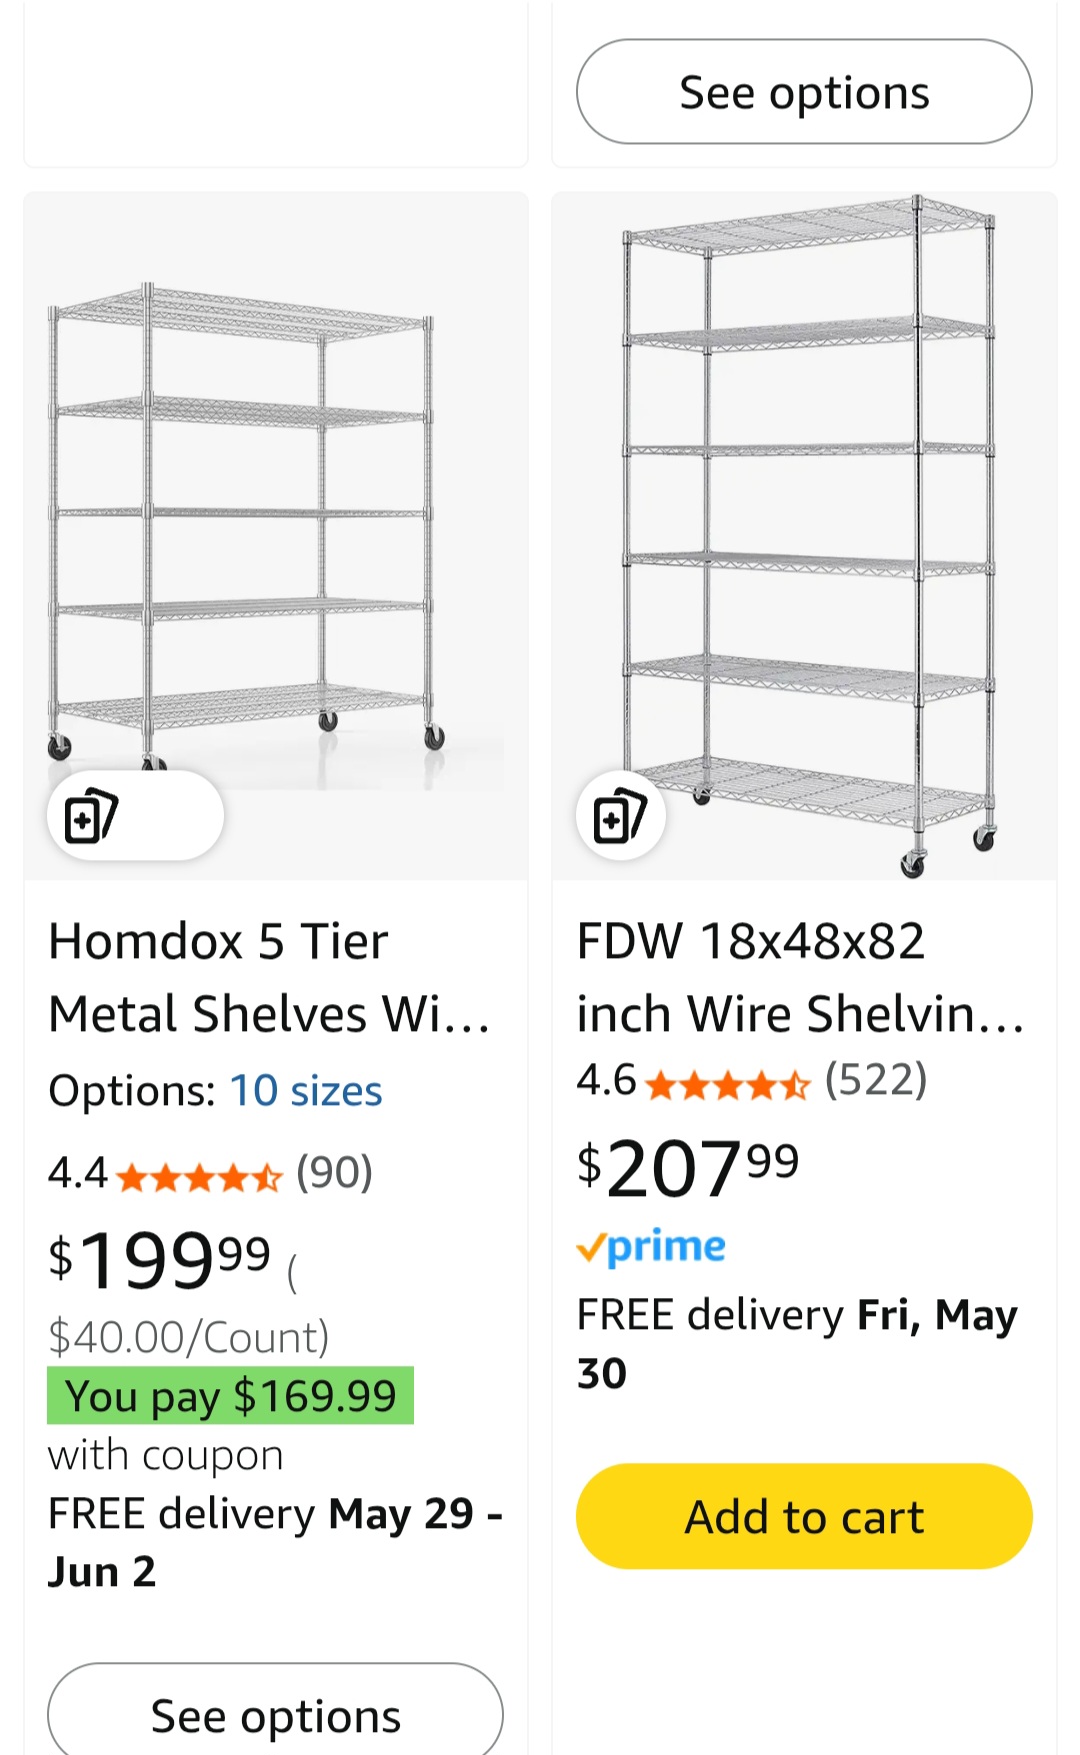Open the 522 reviews for FDW
The height and width of the screenshot is (1755, 1080).
pyautogui.click(x=876, y=1080)
